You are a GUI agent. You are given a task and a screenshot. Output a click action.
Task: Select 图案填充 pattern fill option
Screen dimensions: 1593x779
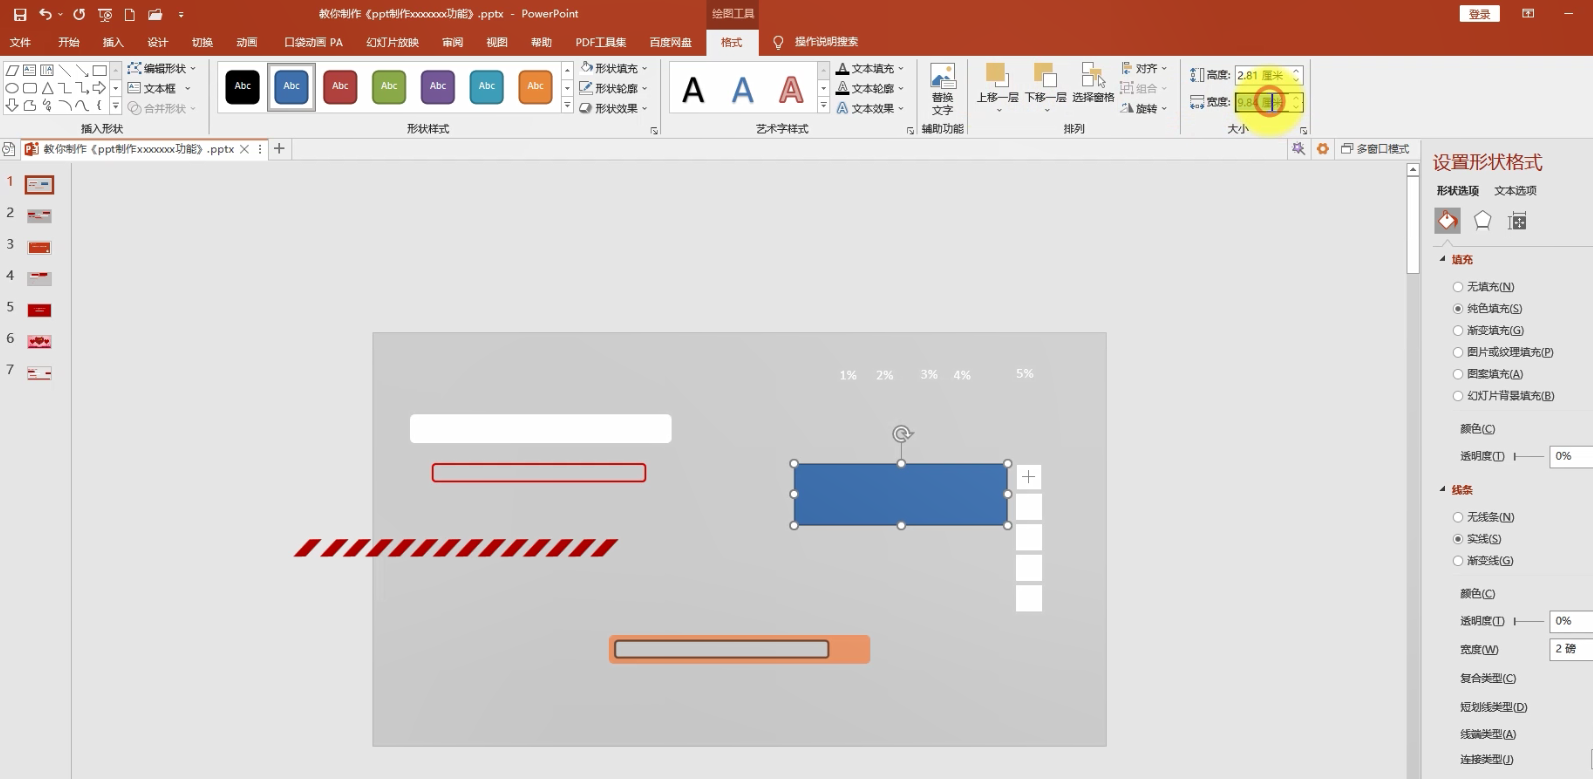[1488, 374]
